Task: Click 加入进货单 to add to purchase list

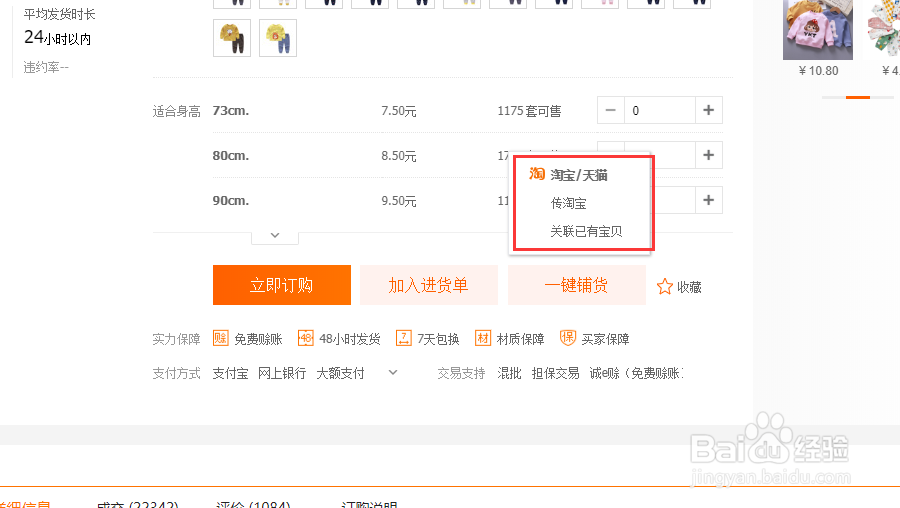Action: click(x=429, y=285)
